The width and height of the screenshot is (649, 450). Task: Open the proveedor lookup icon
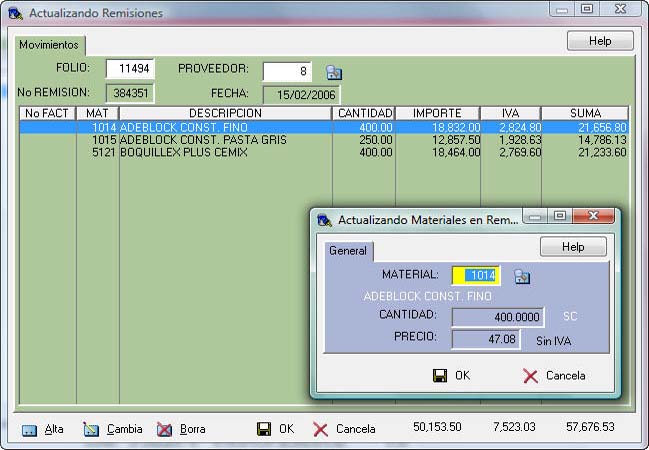point(334,72)
